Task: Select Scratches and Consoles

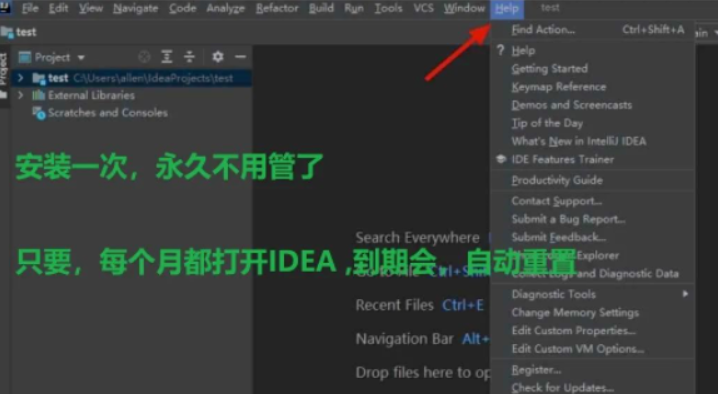Action: tap(108, 113)
